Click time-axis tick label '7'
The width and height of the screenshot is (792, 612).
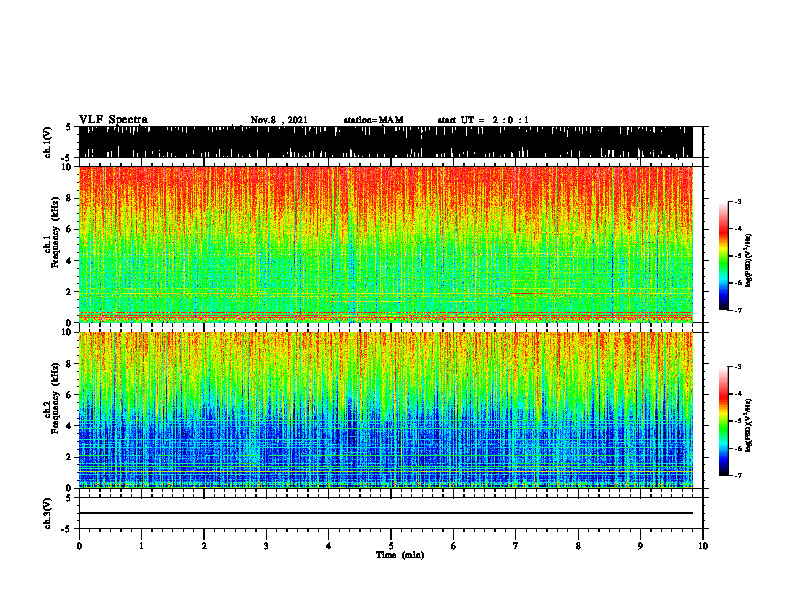(x=516, y=546)
